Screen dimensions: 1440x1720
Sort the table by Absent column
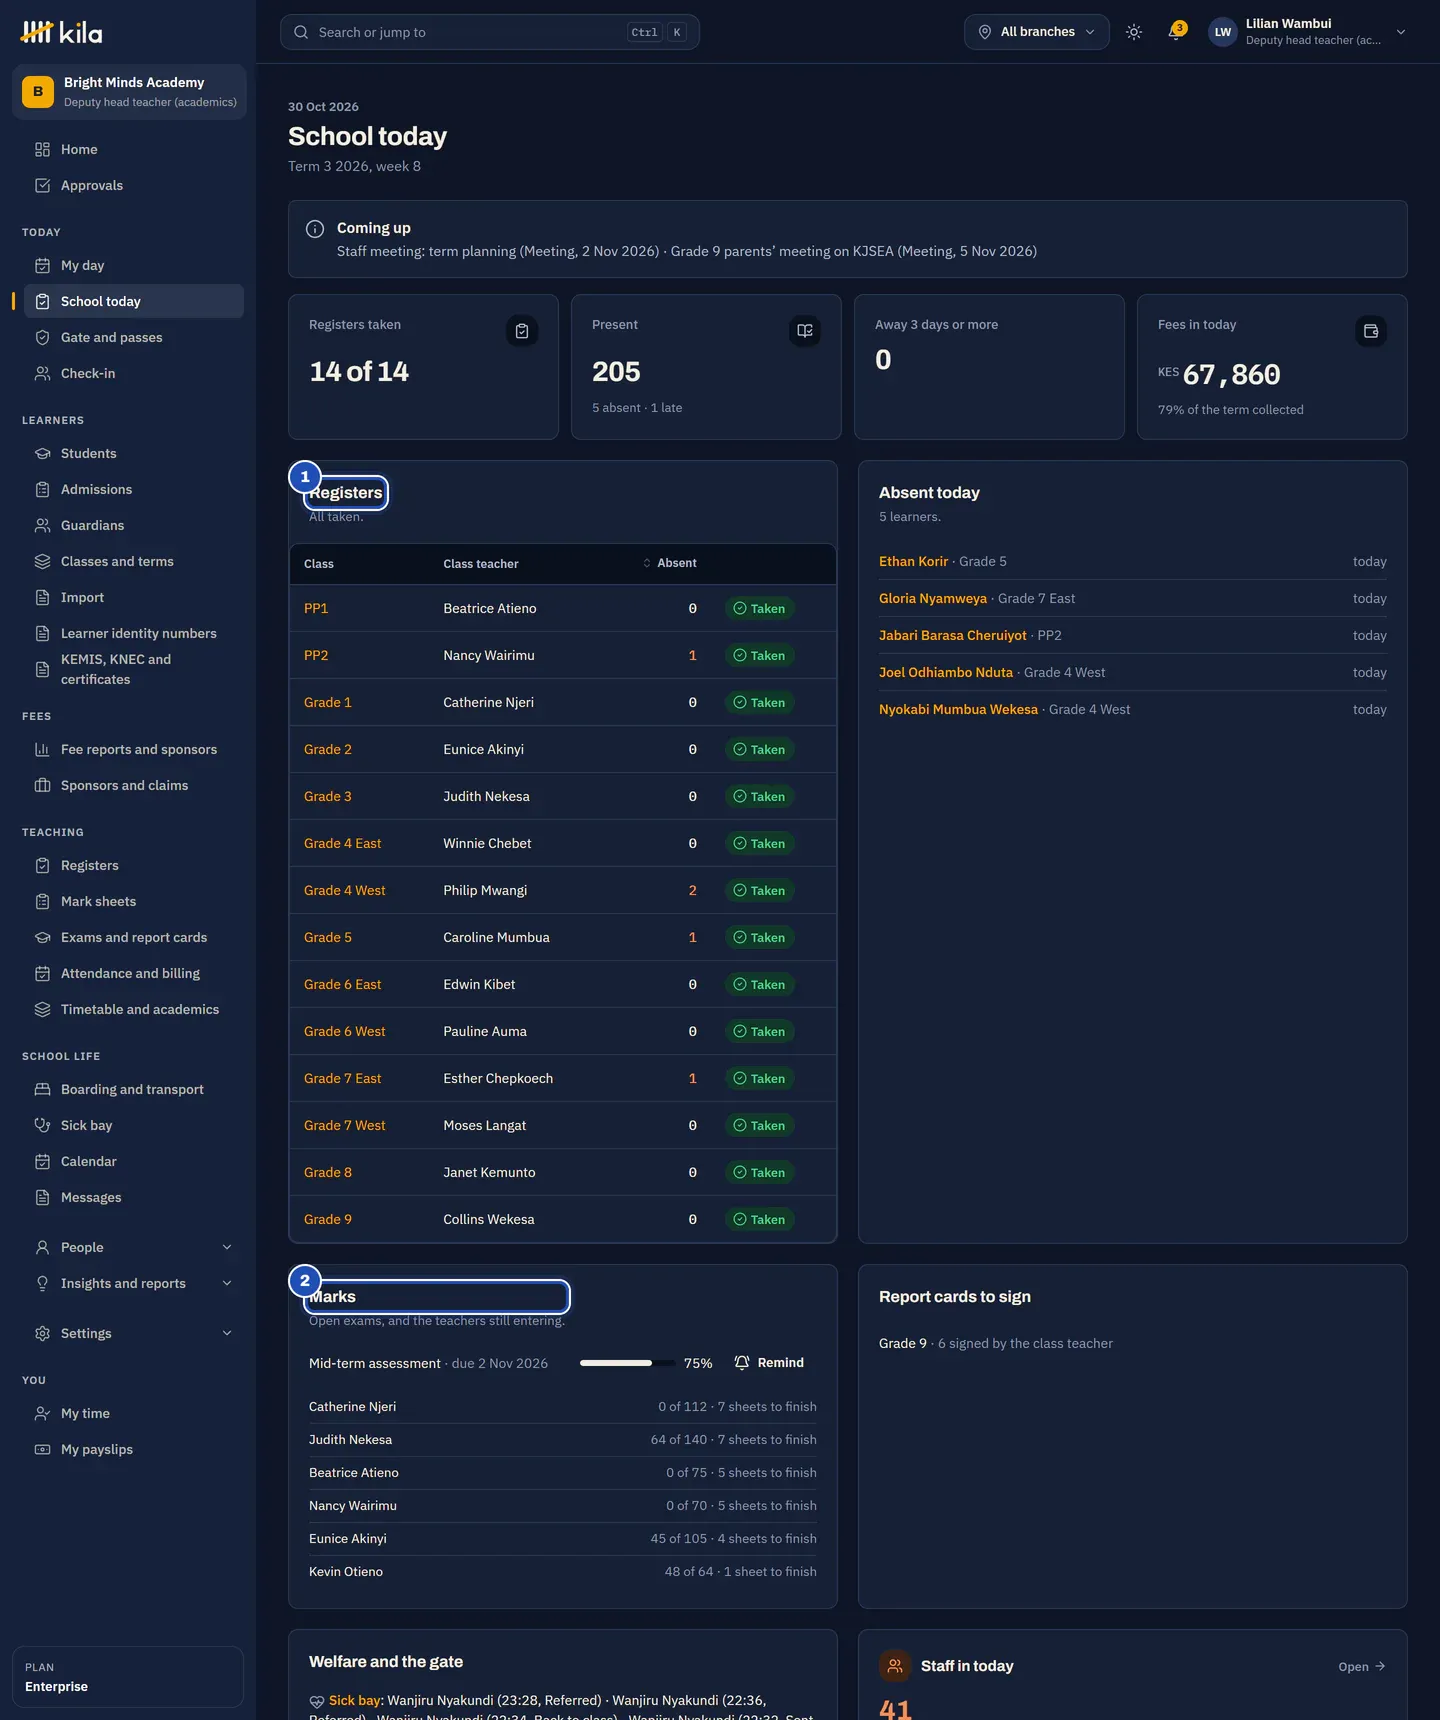pyautogui.click(x=670, y=563)
